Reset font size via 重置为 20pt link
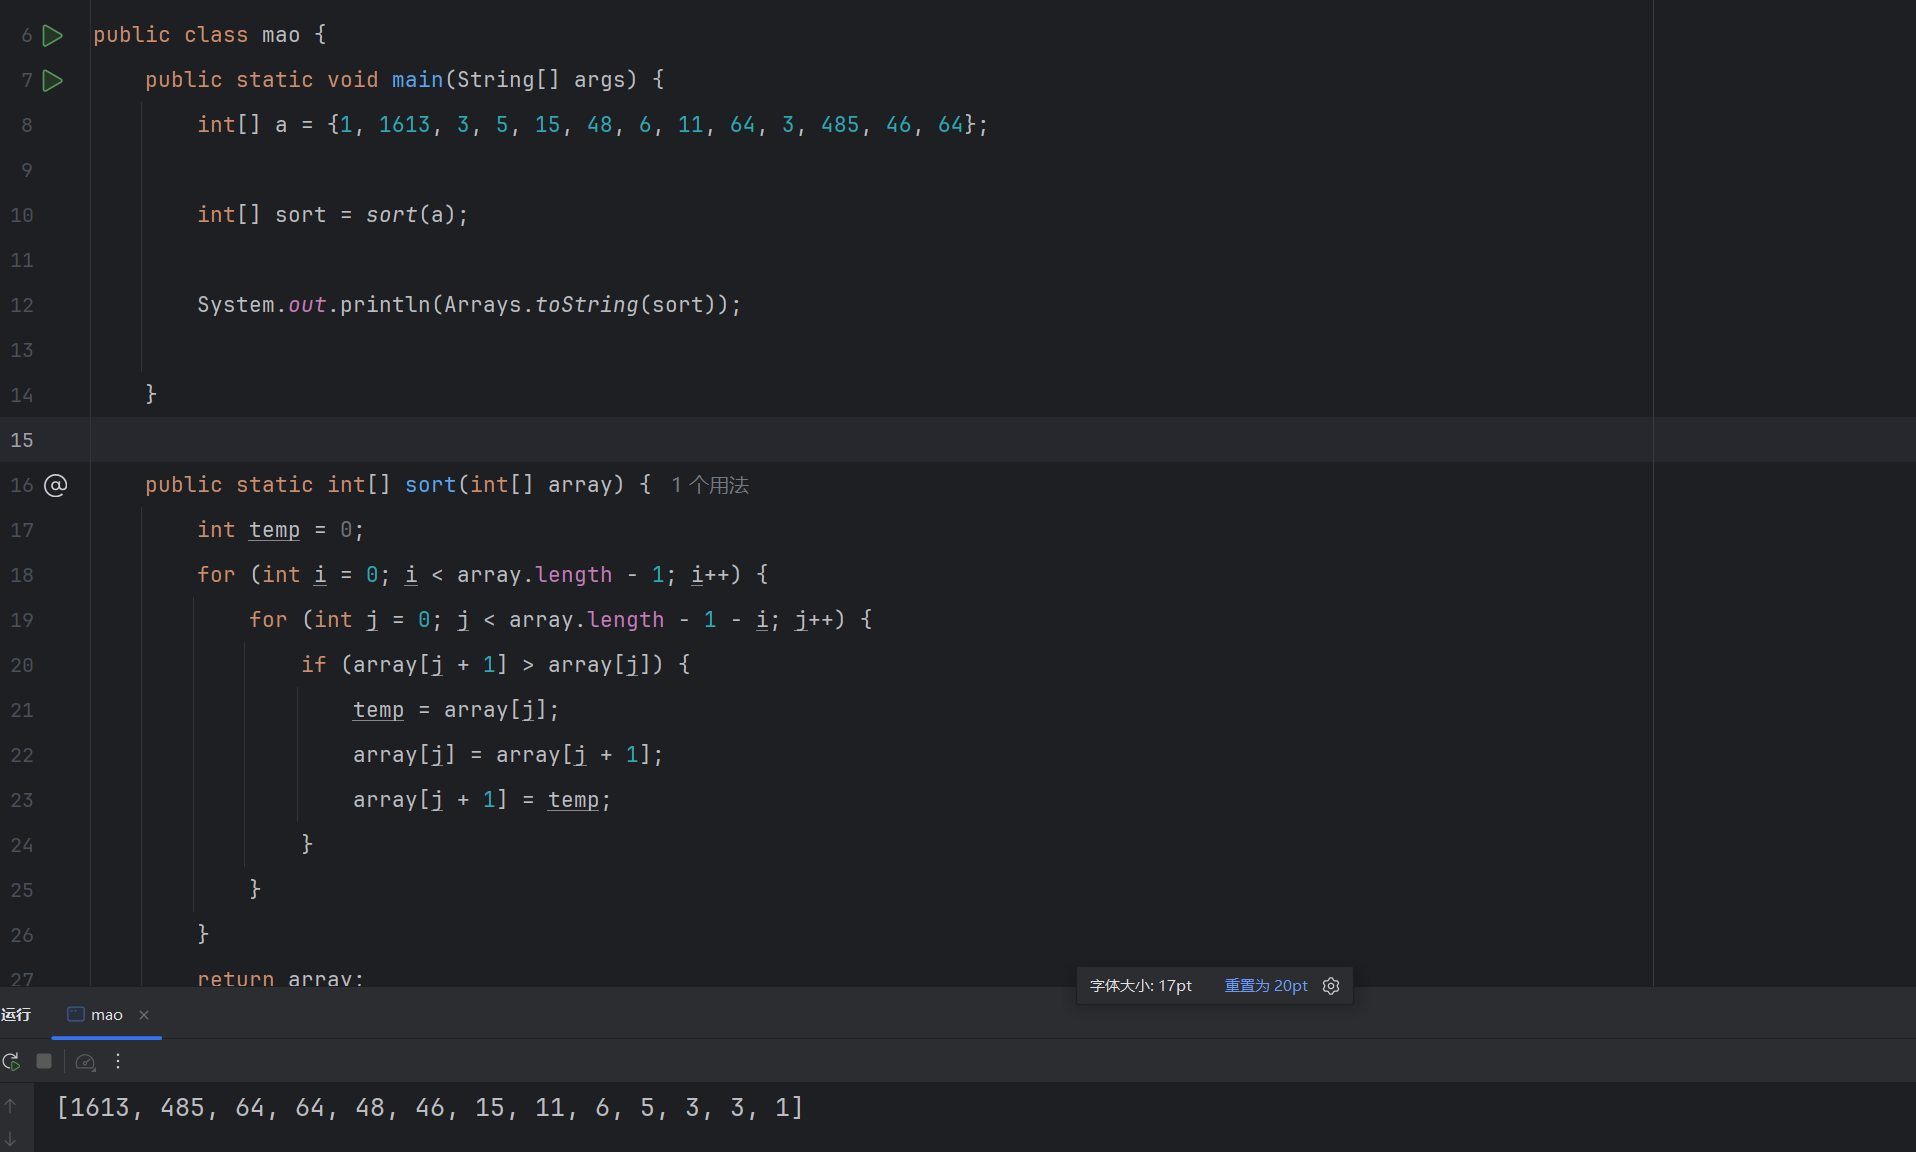 click(x=1266, y=986)
